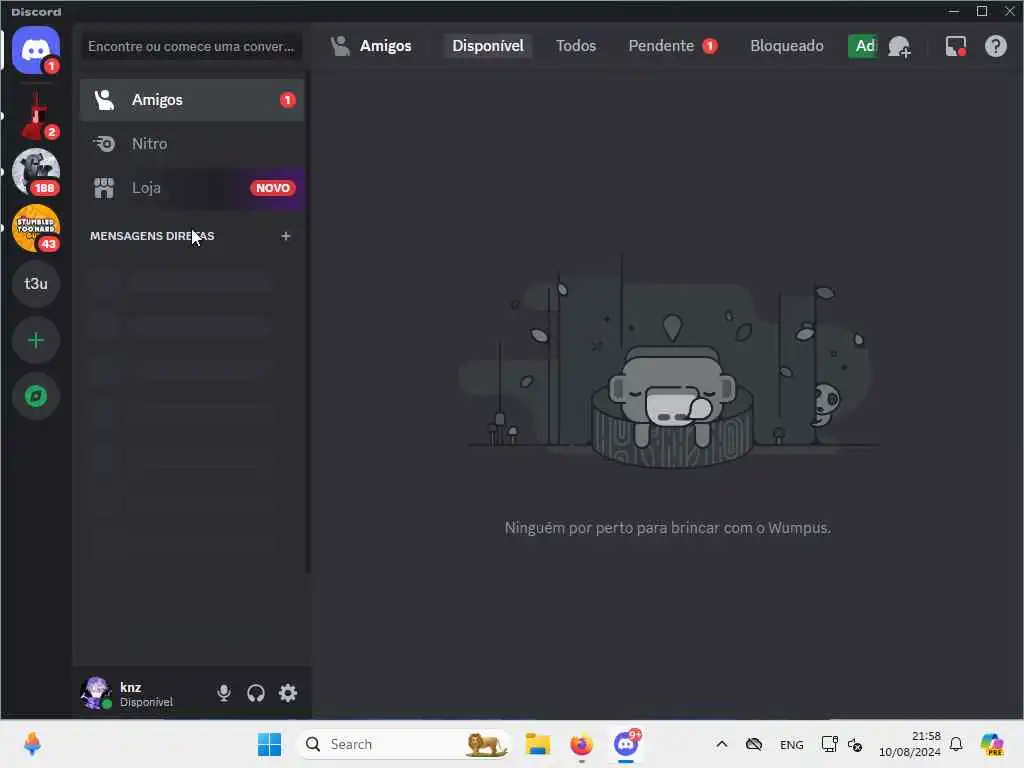Click the ENG language indicator
This screenshot has height=768, width=1024.
(x=792, y=744)
